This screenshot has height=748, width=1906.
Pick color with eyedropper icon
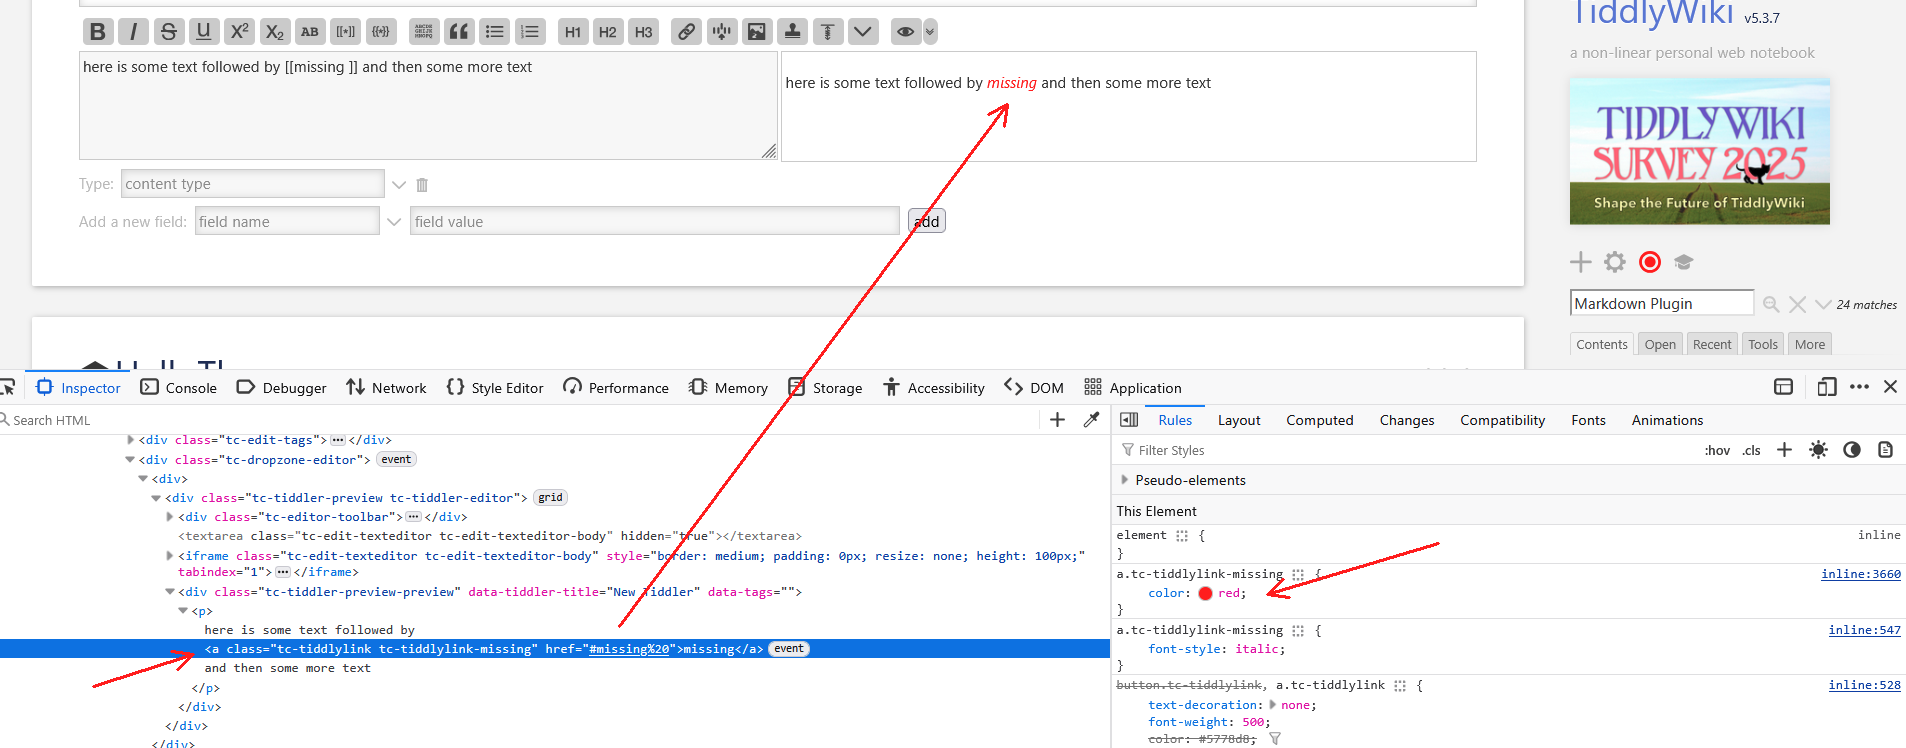[x=1091, y=420]
